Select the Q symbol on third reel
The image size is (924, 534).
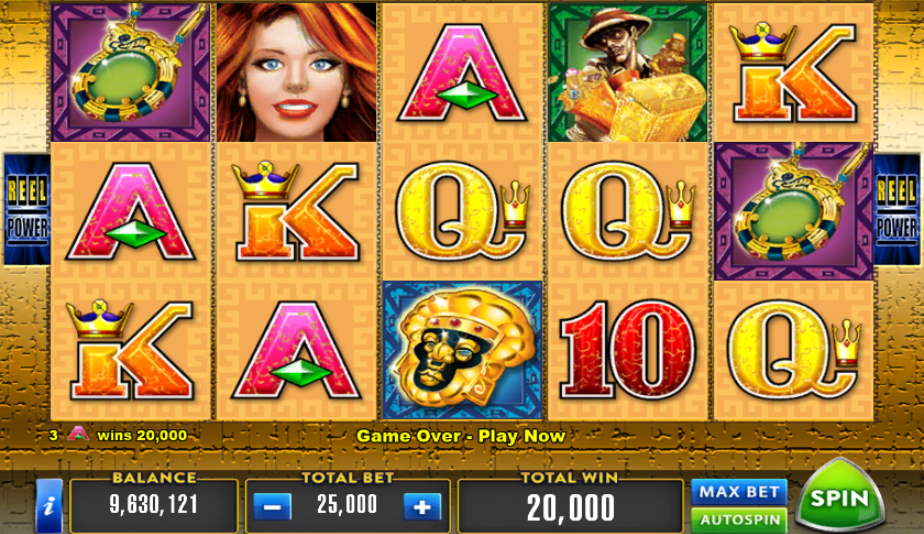click(462, 211)
